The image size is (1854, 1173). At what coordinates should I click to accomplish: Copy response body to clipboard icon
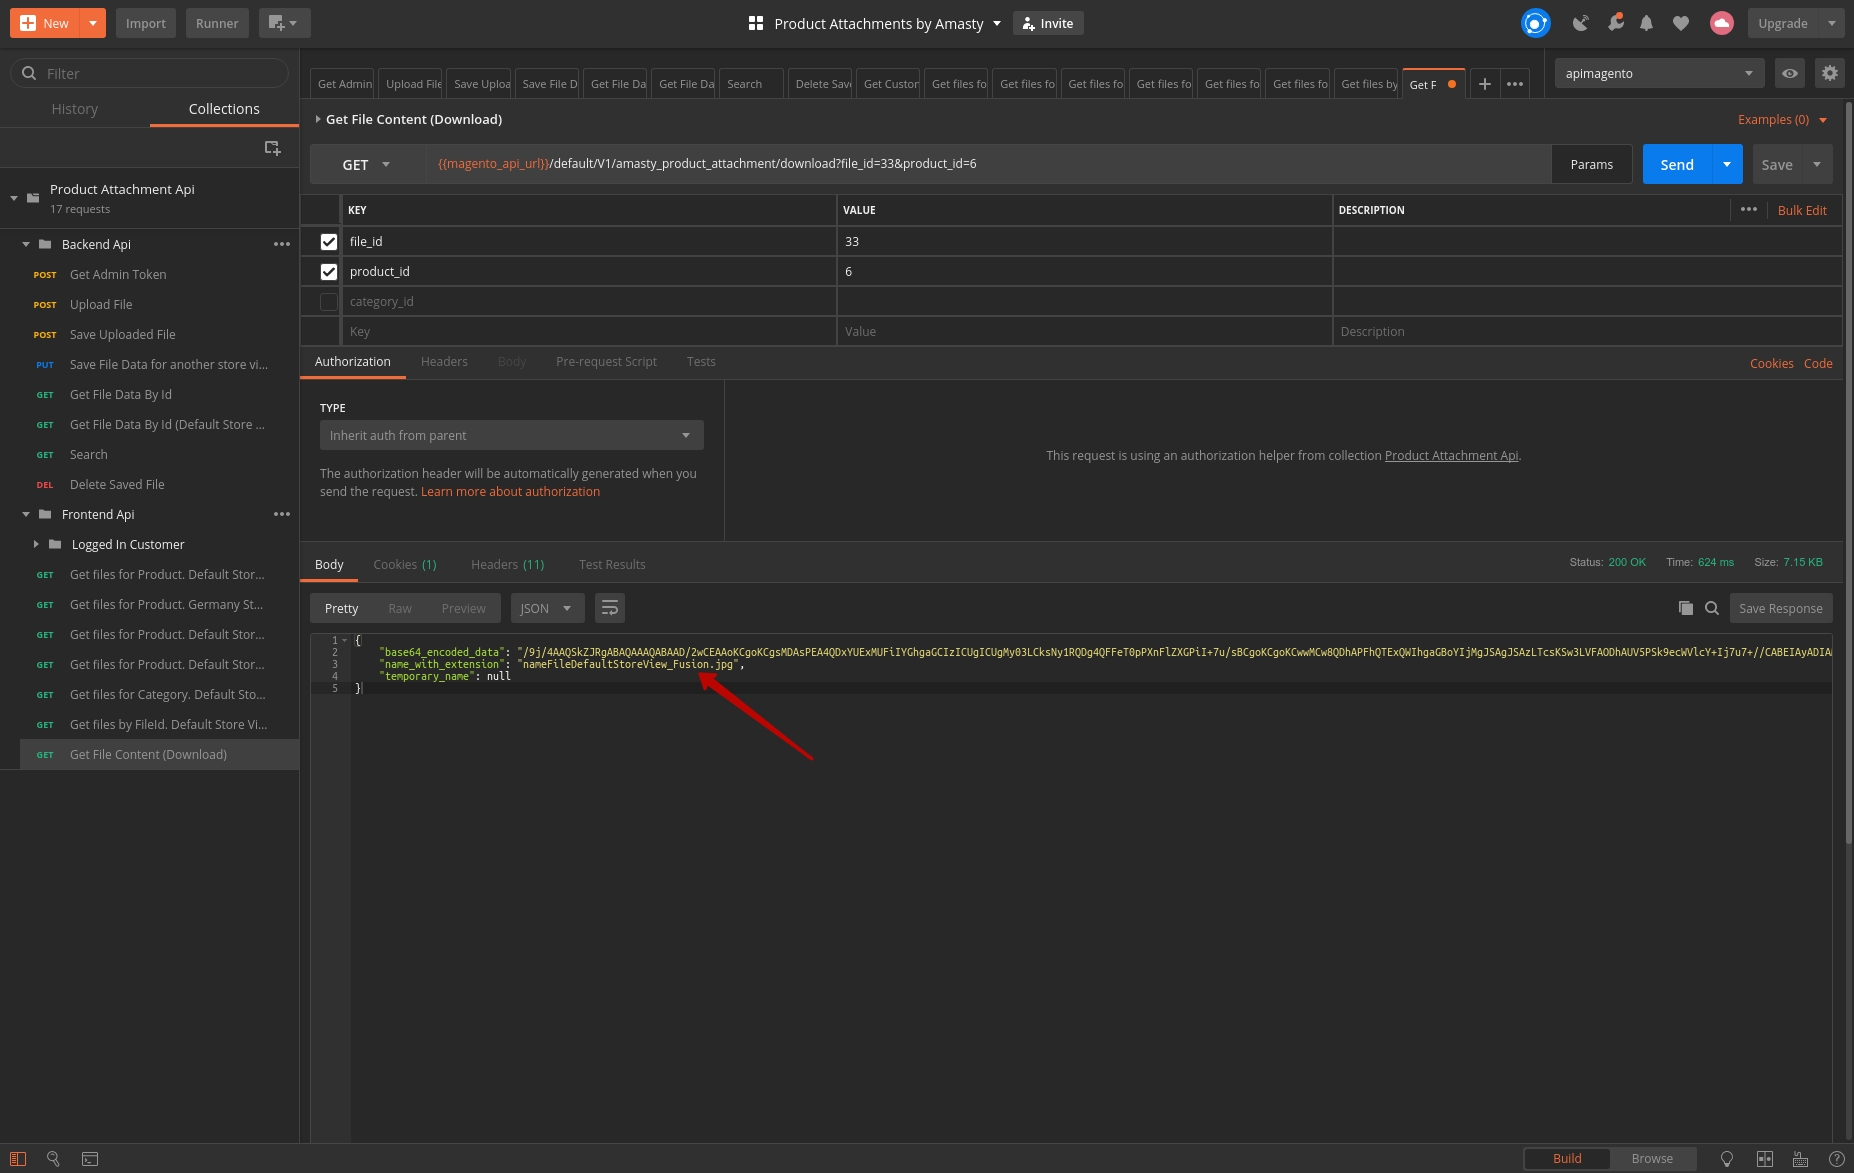click(x=1685, y=608)
